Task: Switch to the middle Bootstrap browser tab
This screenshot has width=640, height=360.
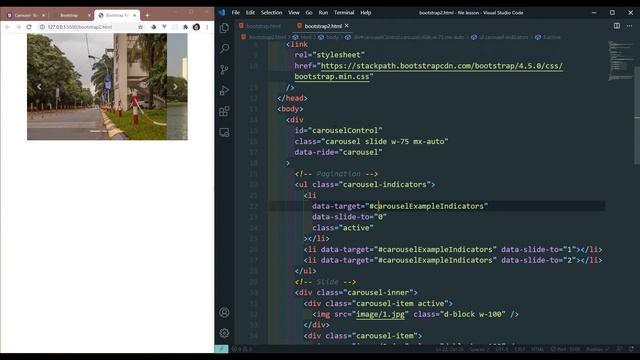Action: pos(71,15)
